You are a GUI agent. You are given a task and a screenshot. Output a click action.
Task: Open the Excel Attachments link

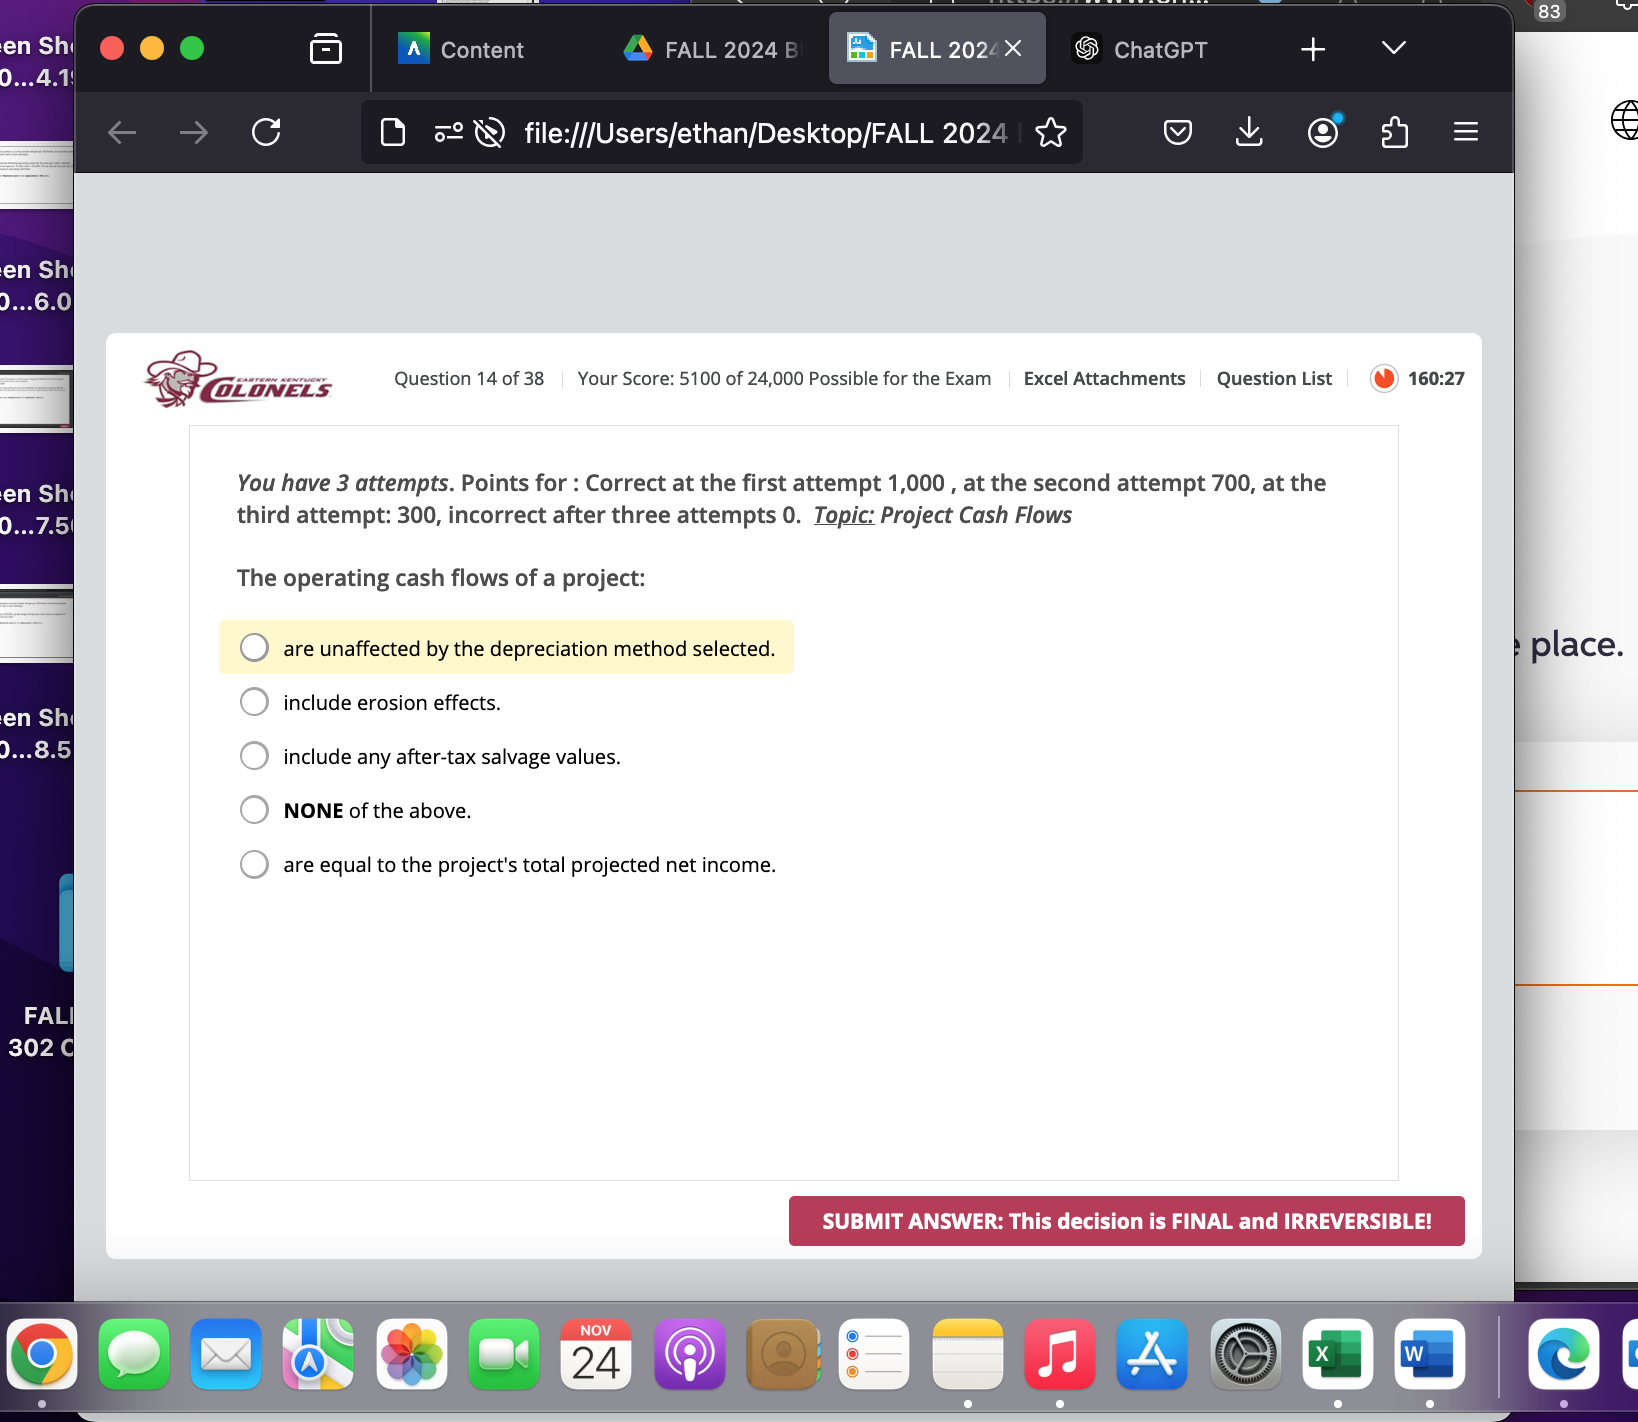point(1104,378)
